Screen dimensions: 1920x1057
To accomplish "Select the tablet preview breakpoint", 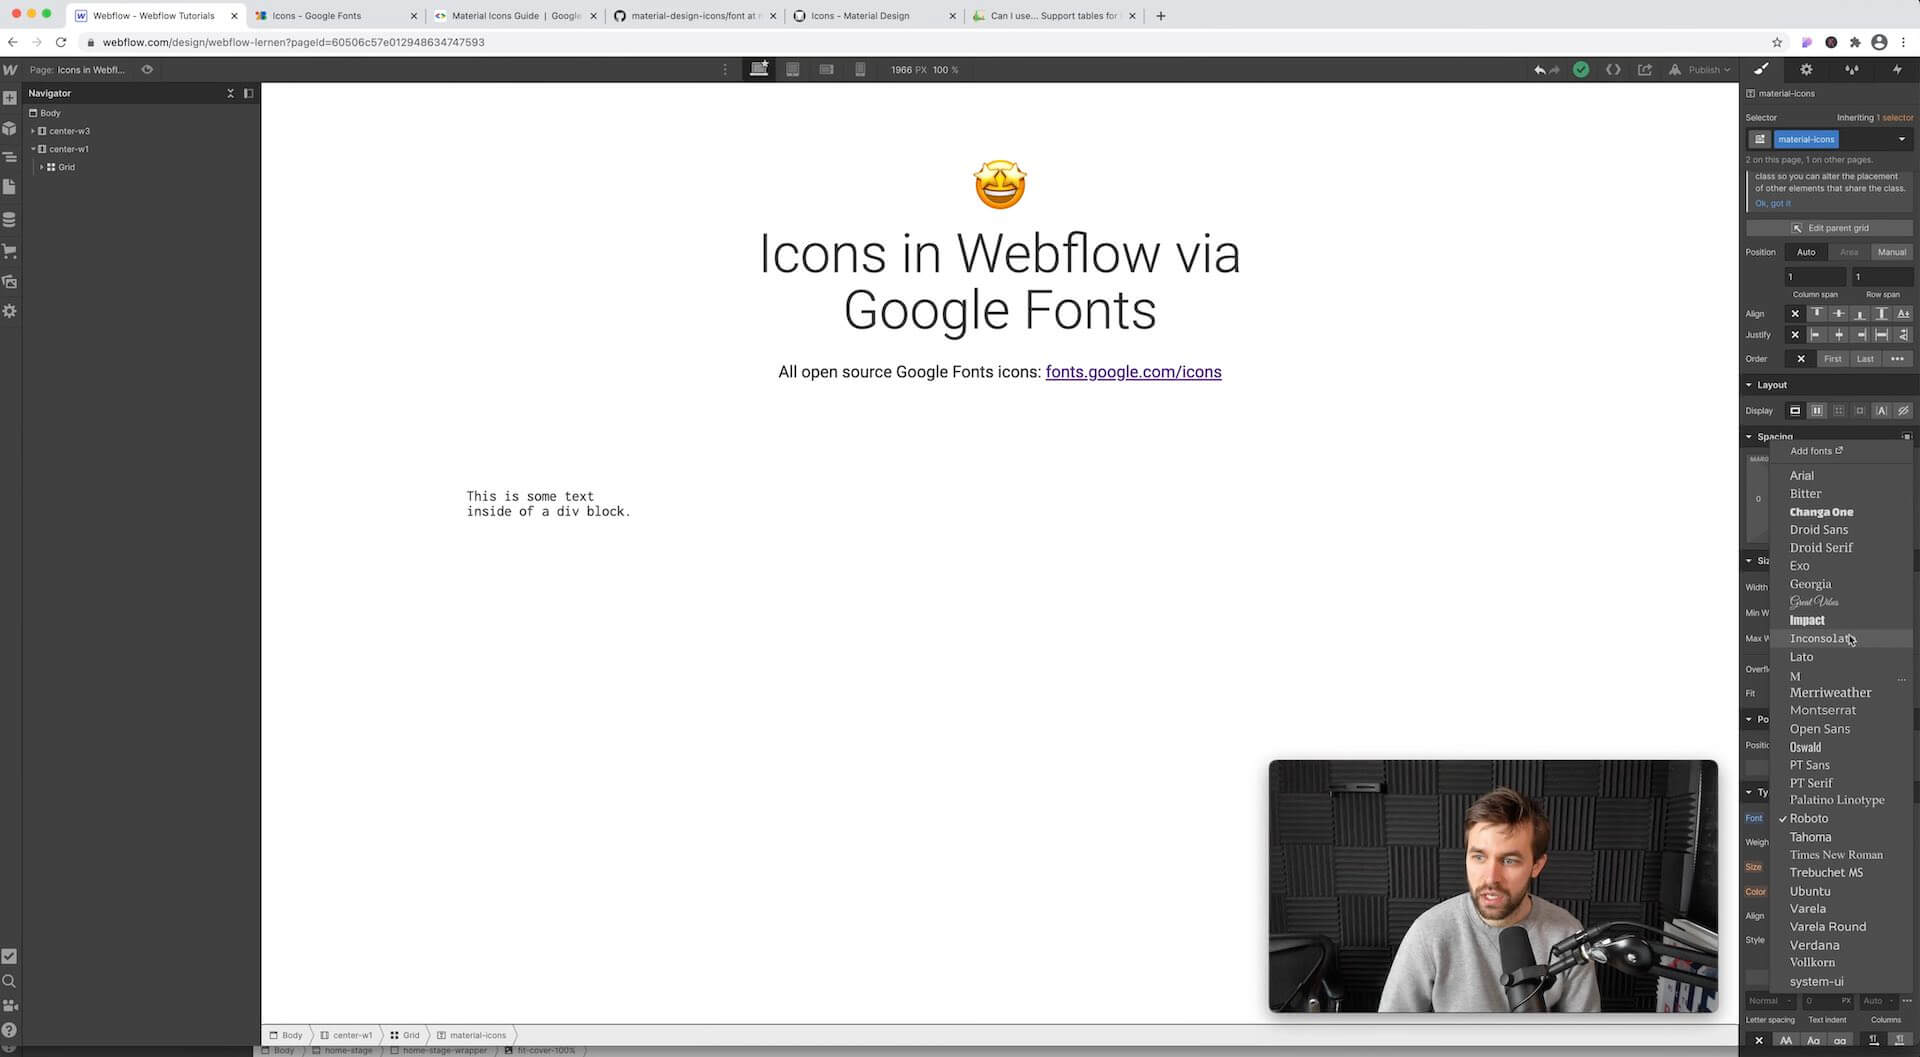I will [x=792, y=69].
